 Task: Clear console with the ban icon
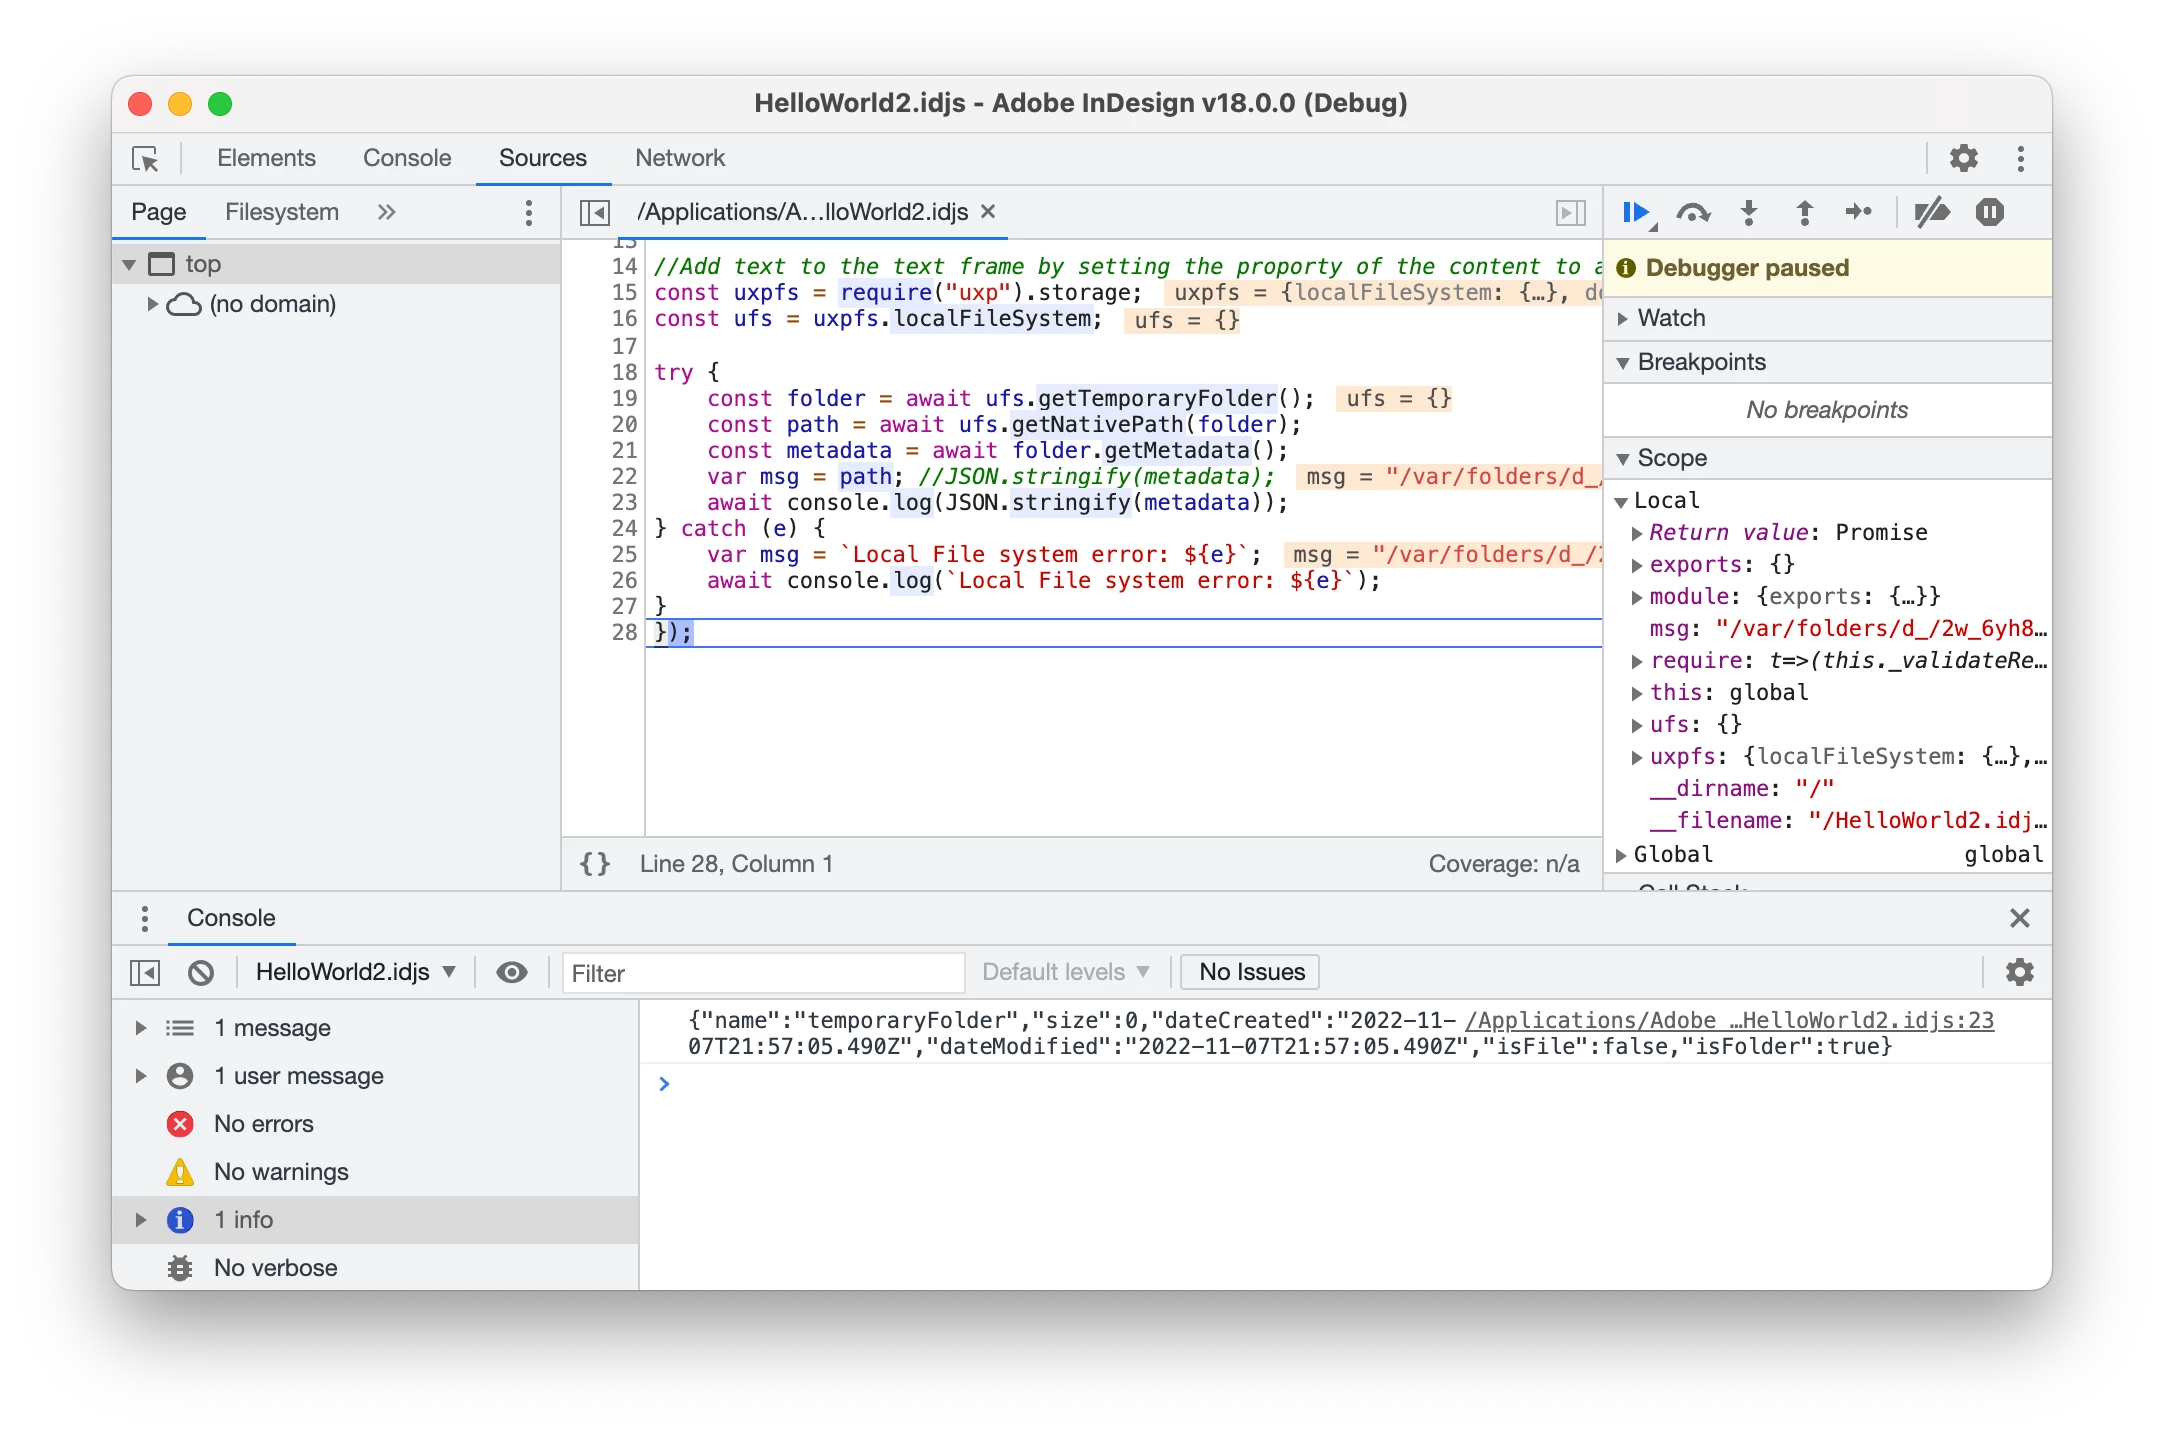coord(201,973)
